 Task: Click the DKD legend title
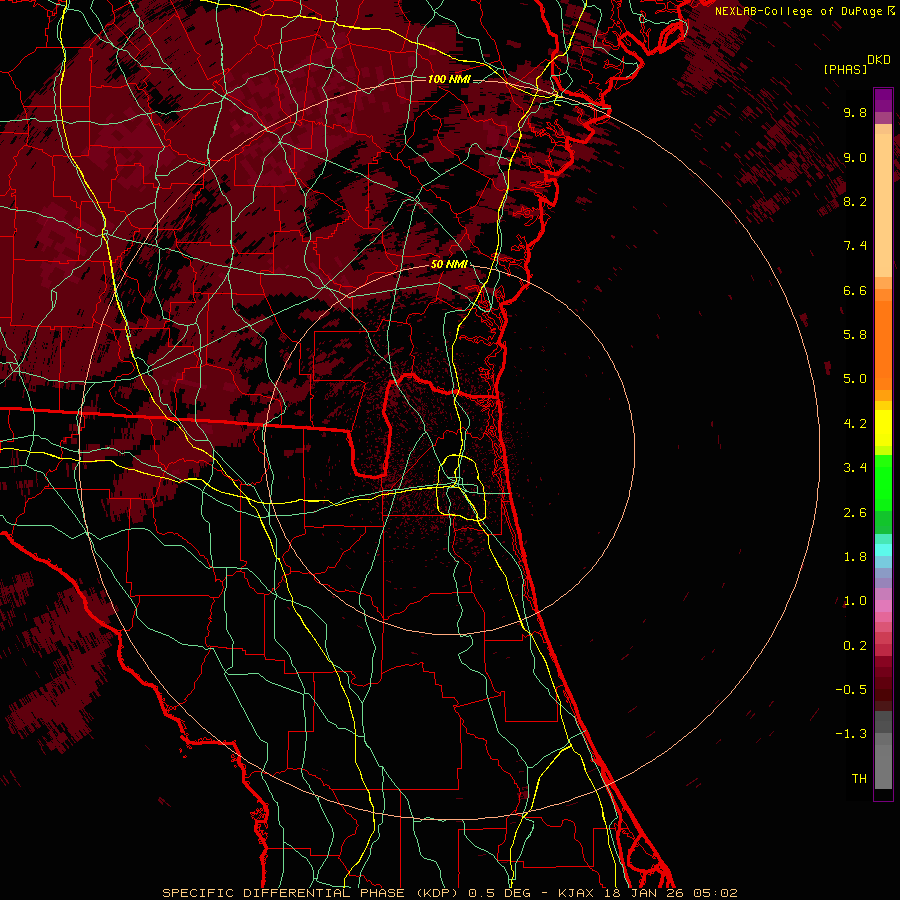[879, 60]
